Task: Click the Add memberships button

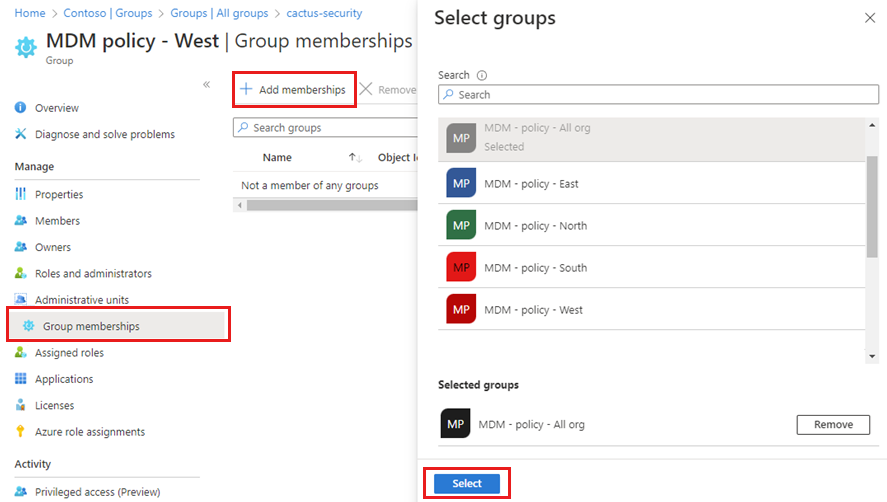Action: pos(294,90)
